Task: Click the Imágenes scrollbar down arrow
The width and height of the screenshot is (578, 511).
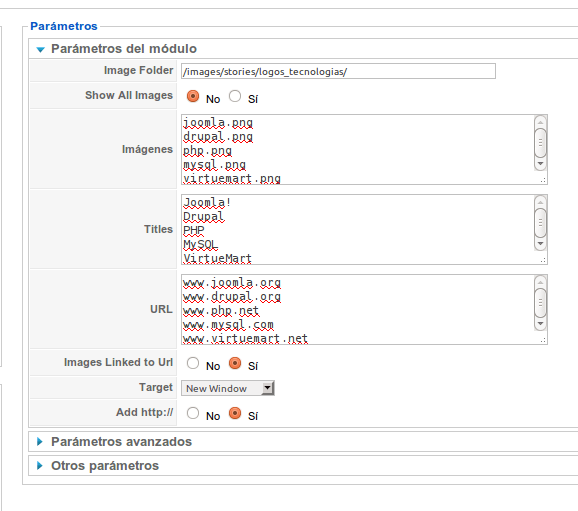Action: tap(540, 164)
